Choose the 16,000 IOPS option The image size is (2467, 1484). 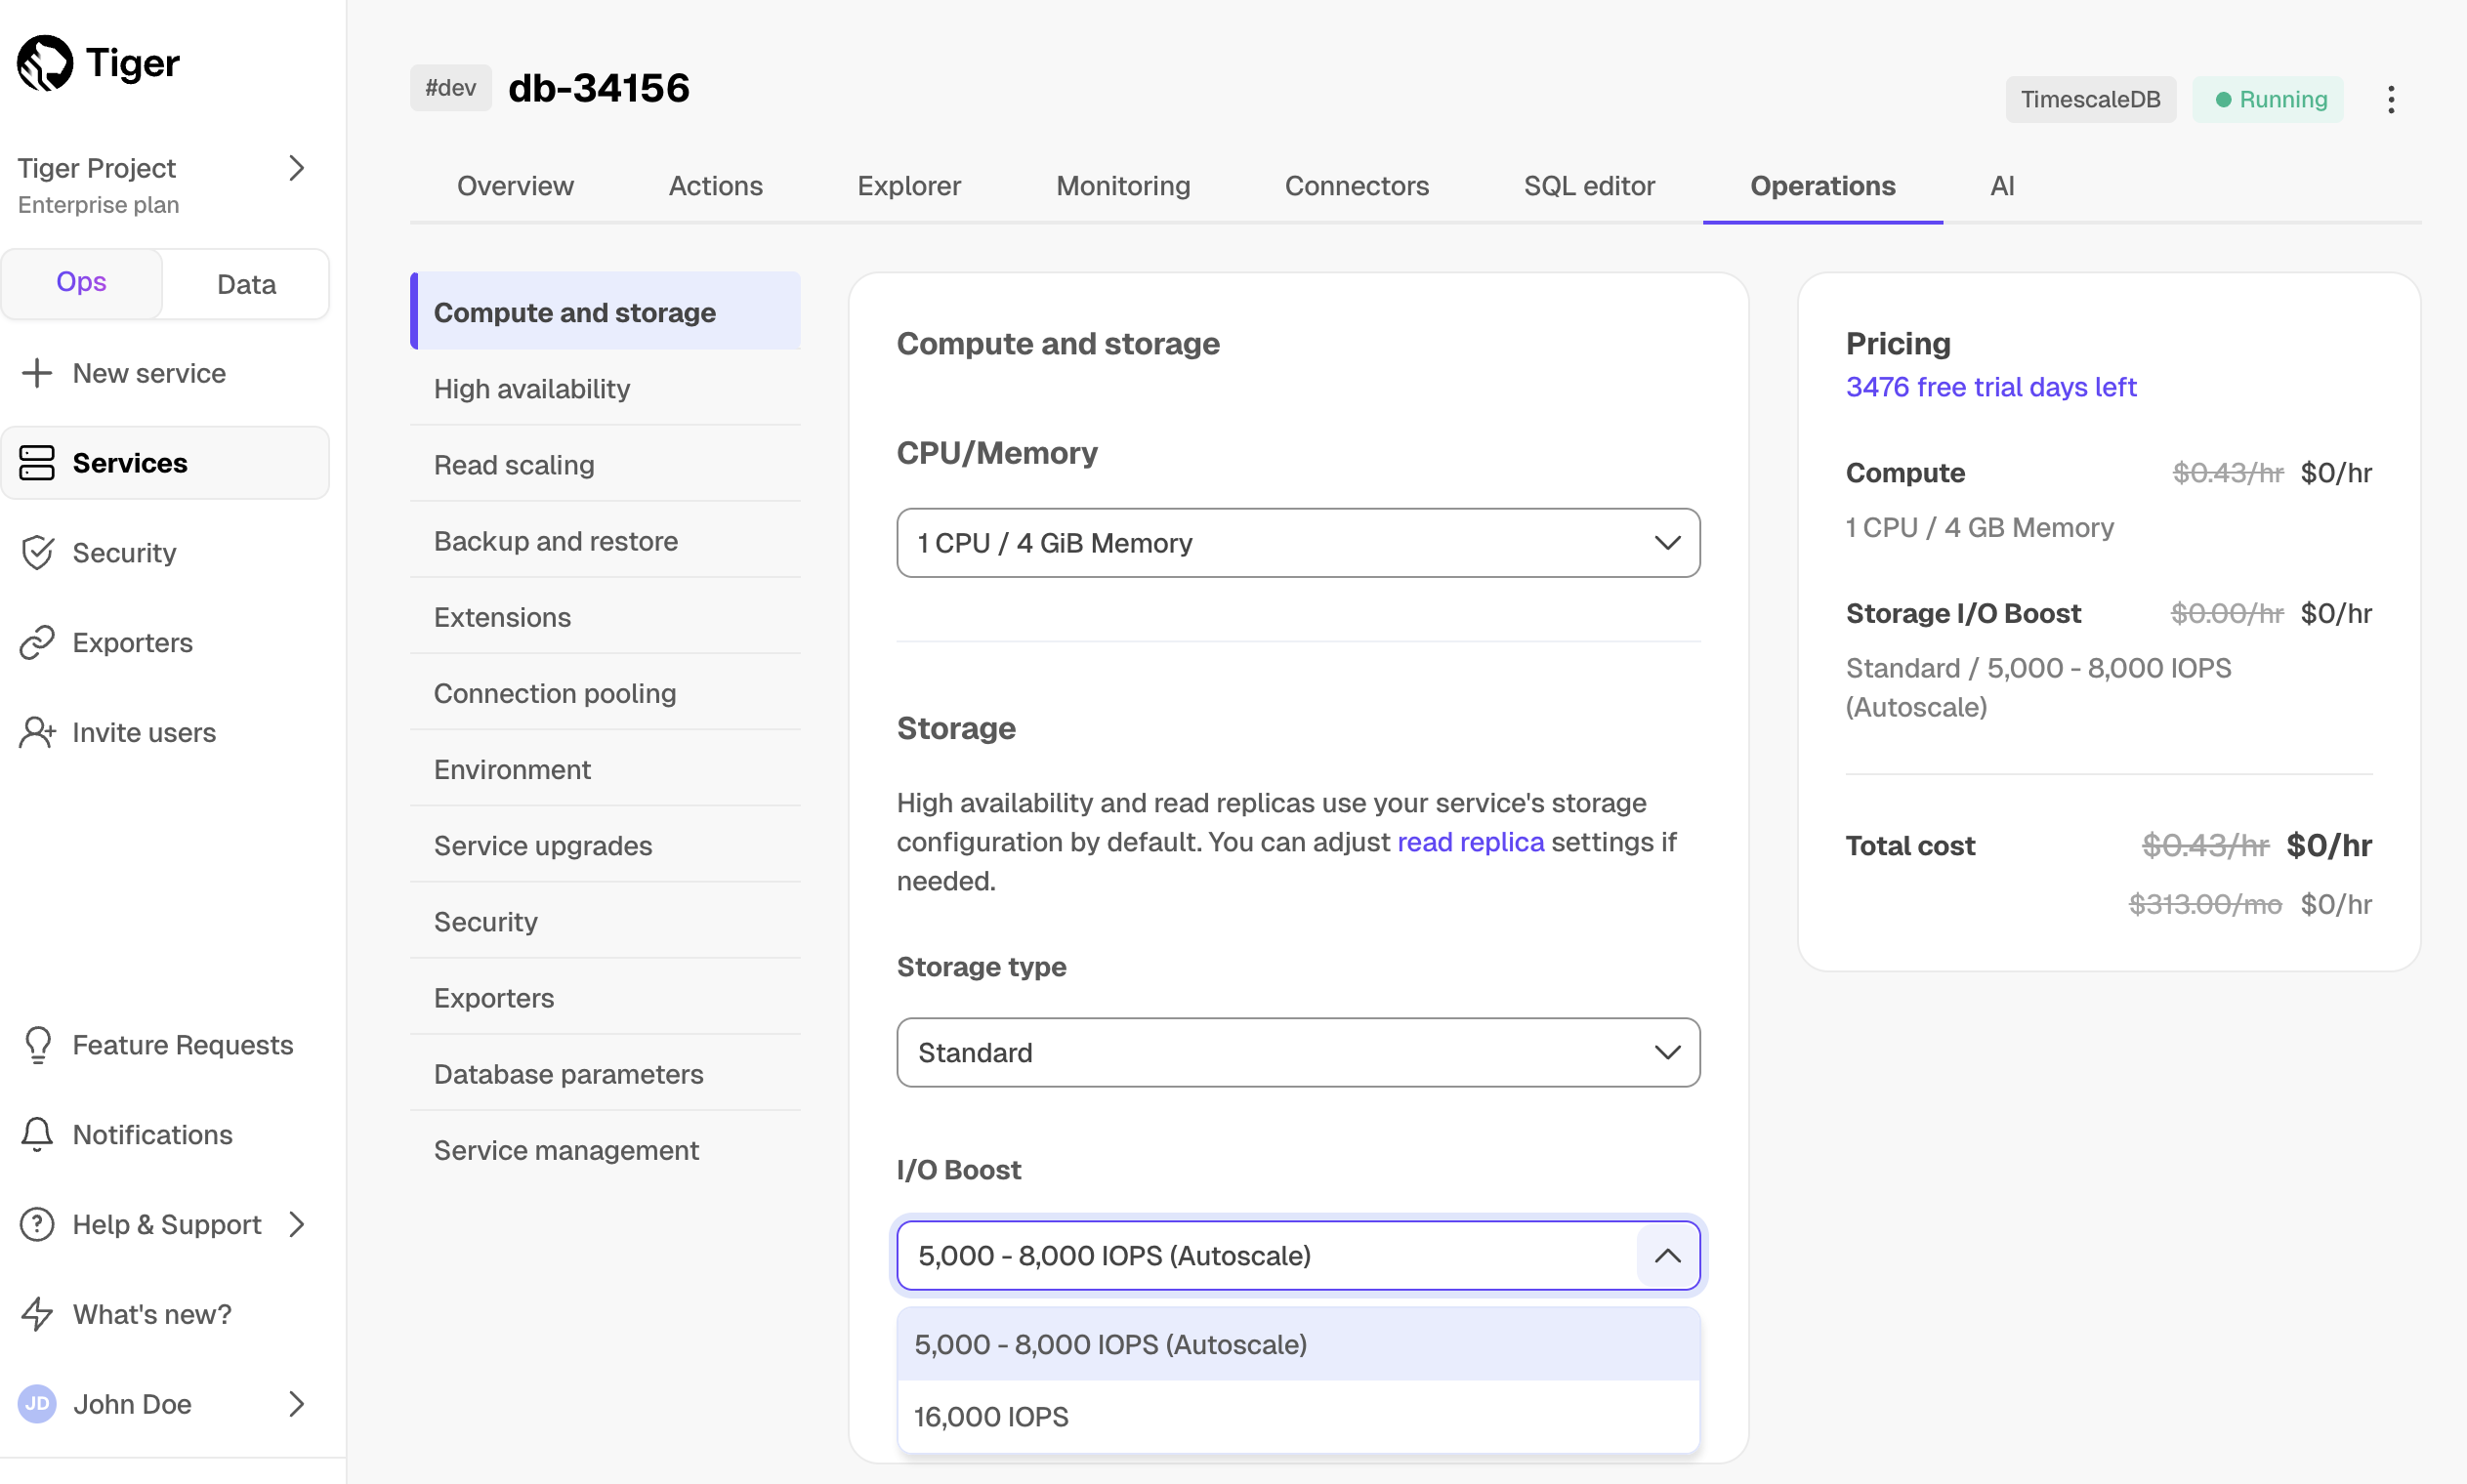(x=991, y=1417)
